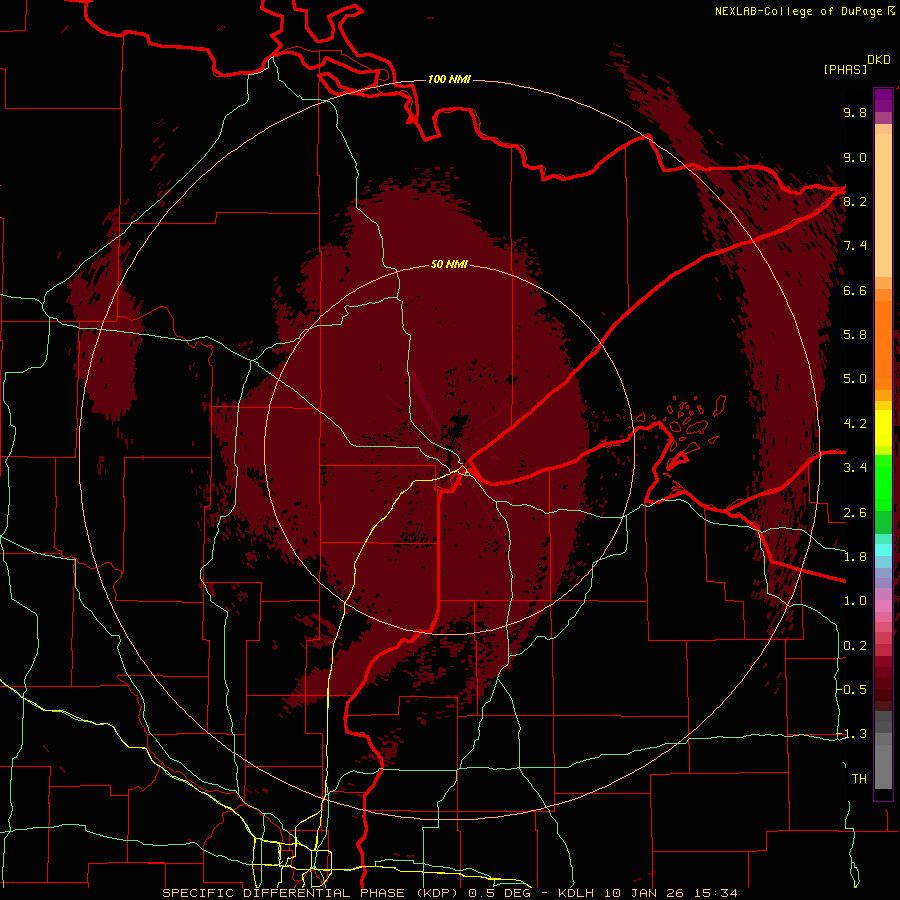Click the NEXLAB-College of DuPage credit text
The height and width of the screenshot is (900, 900).
[799, 11]
